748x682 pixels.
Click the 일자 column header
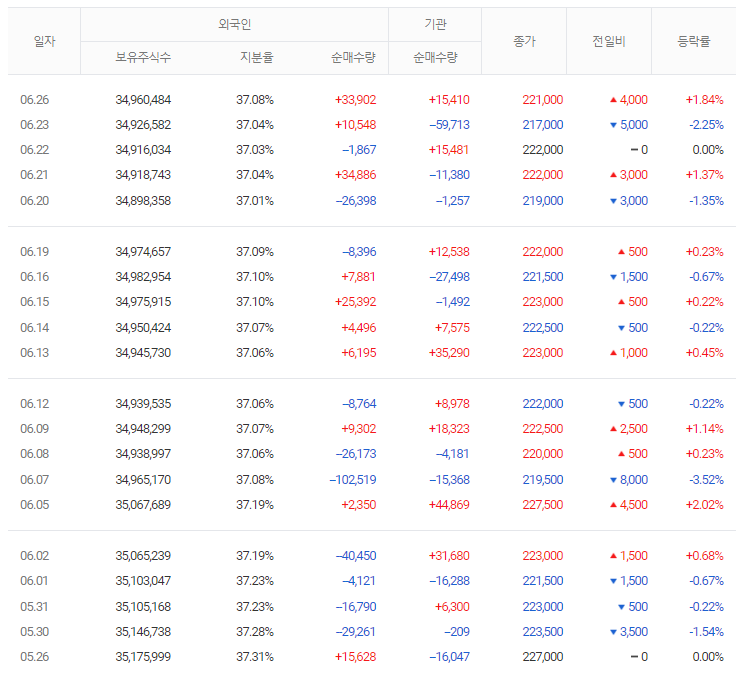[x=44, y=41]
